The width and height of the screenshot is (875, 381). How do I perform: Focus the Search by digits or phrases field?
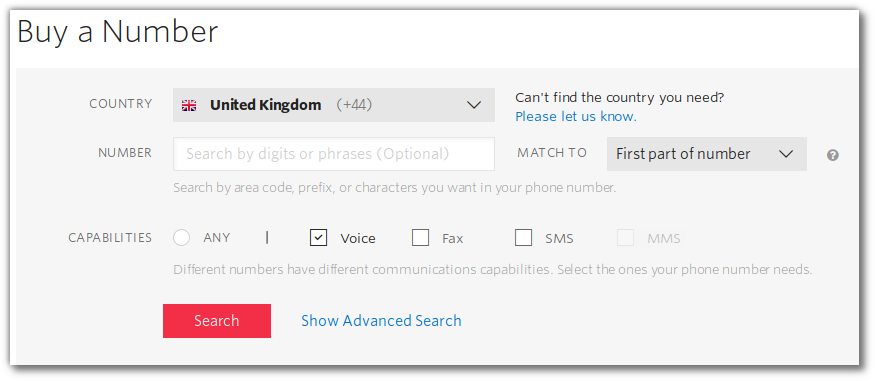coord(334,154)
